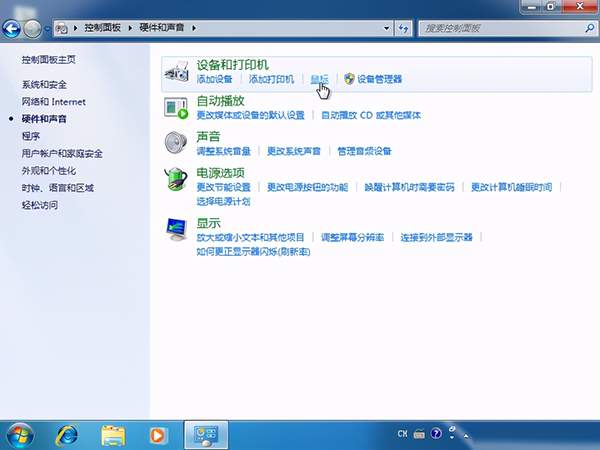Open the 声音 heading

[208, 136]
